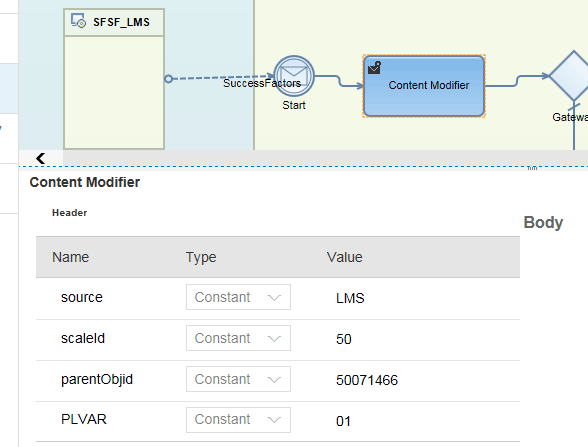
Task: Click the Name column header
Action: coord(70,257)
